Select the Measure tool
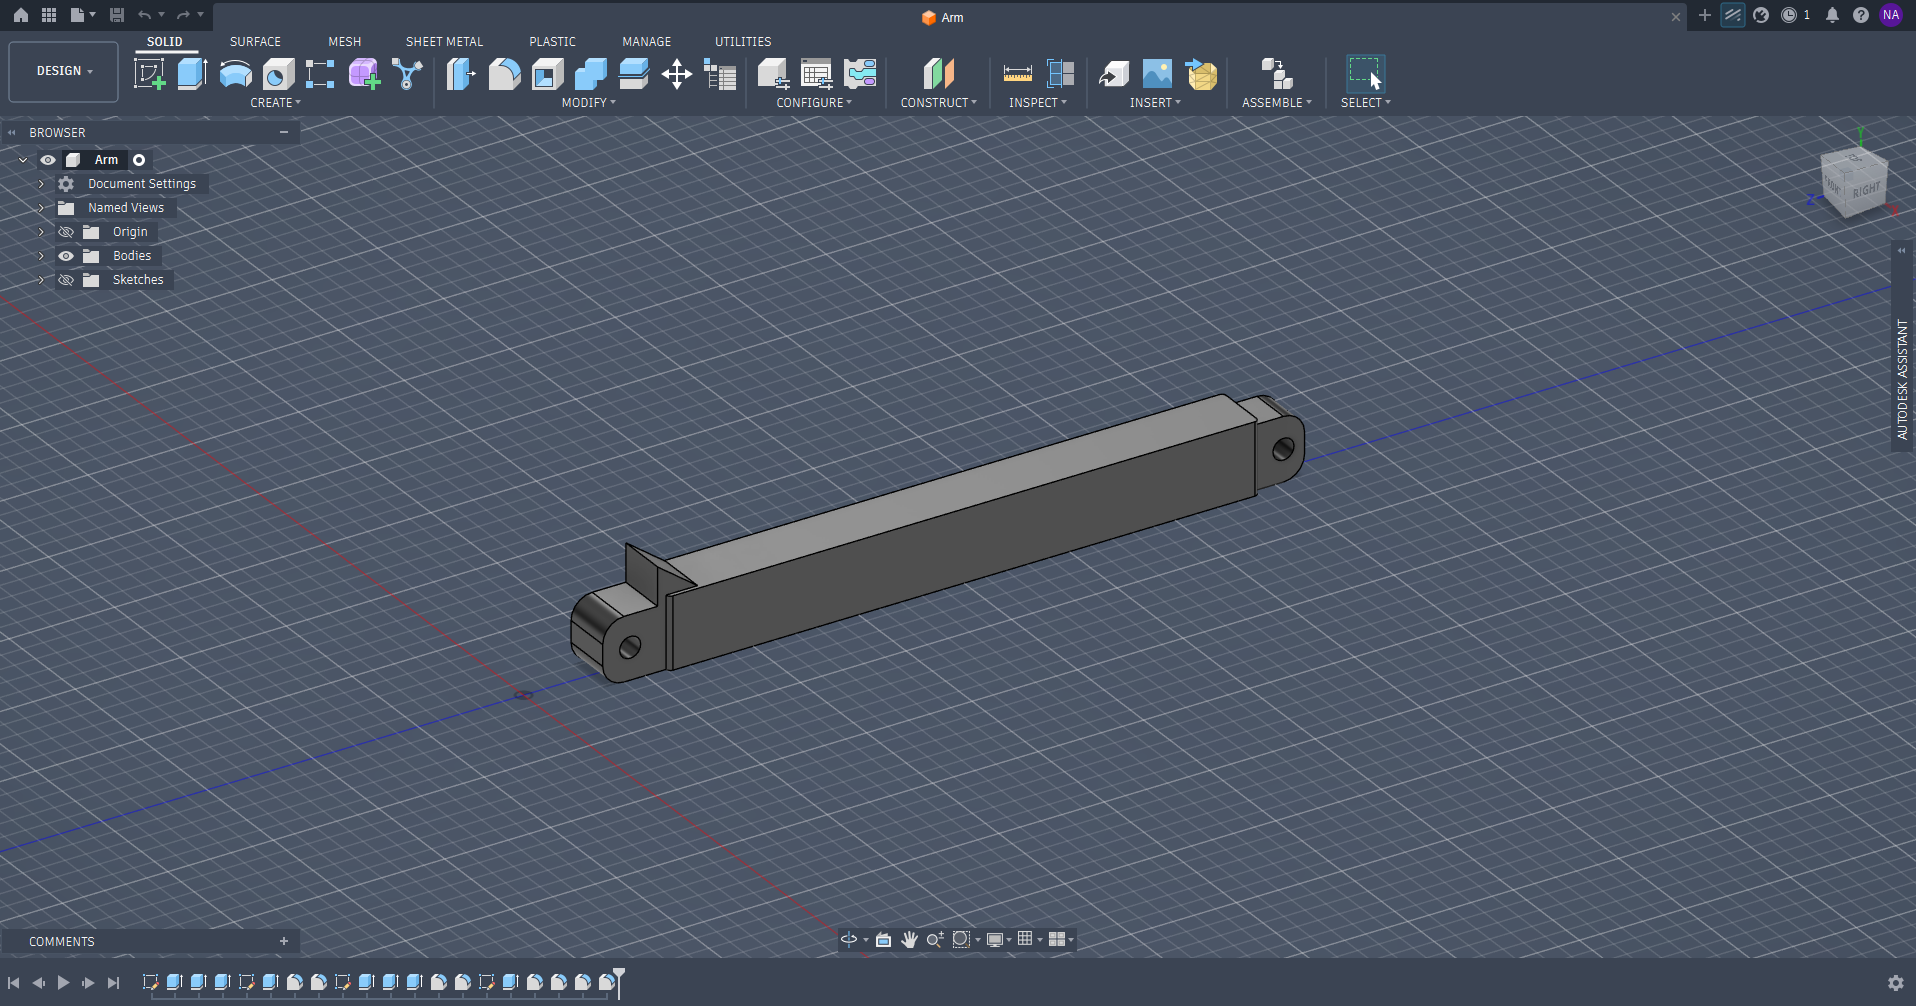This screenshot has width=1916, height=1006. (x=1017, y=74)
